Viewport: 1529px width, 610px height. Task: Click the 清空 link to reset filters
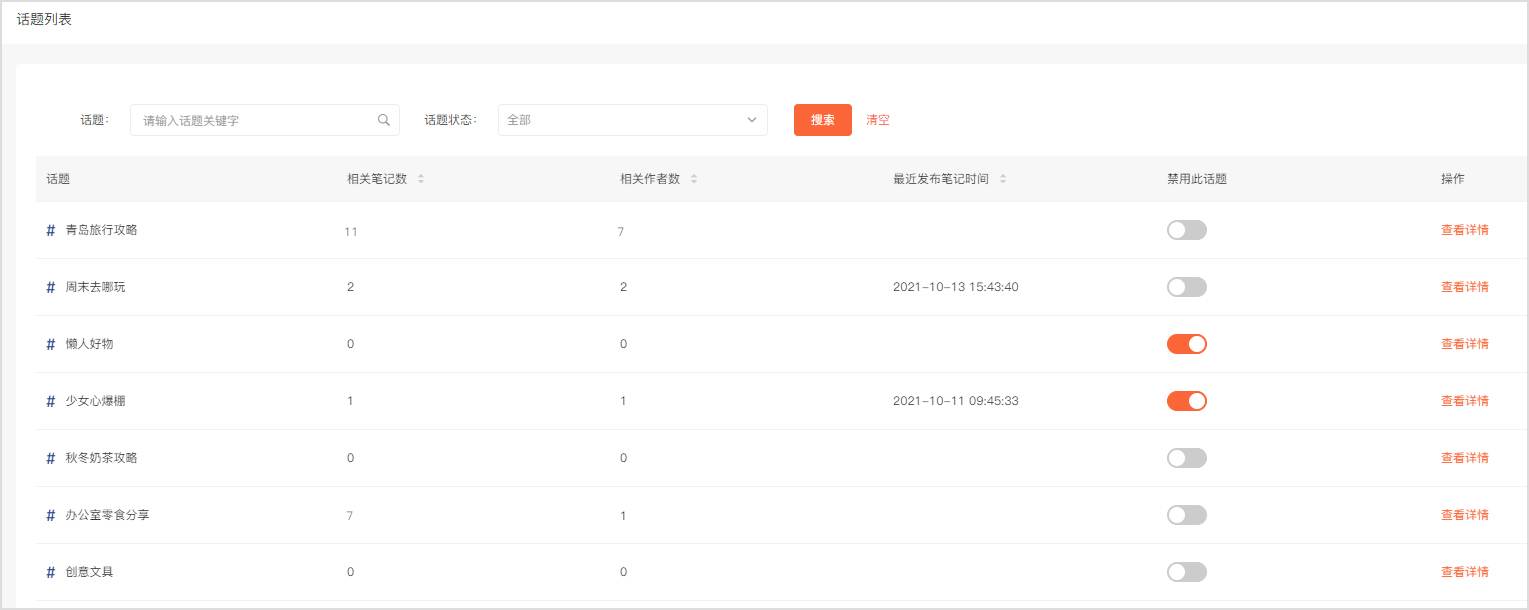point(877,120)
